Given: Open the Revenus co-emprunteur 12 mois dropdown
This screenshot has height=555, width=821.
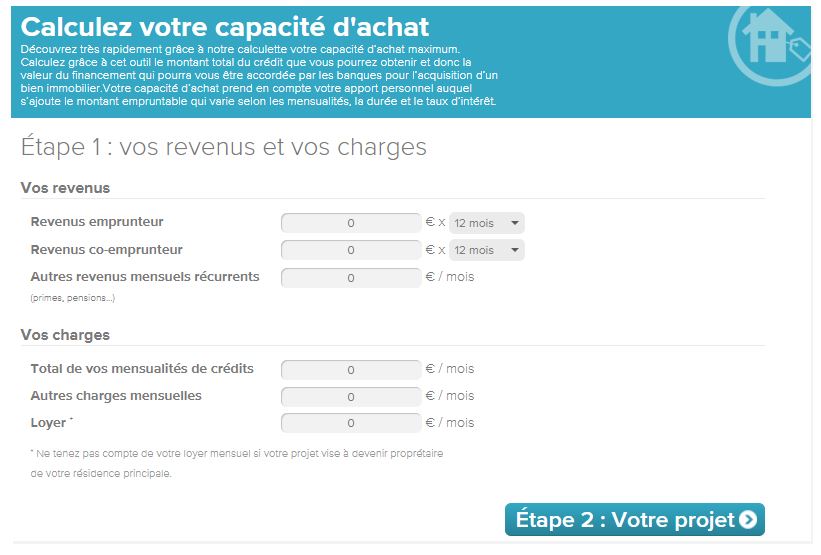Looking at the screenshot, I should (x=487, y=250).
